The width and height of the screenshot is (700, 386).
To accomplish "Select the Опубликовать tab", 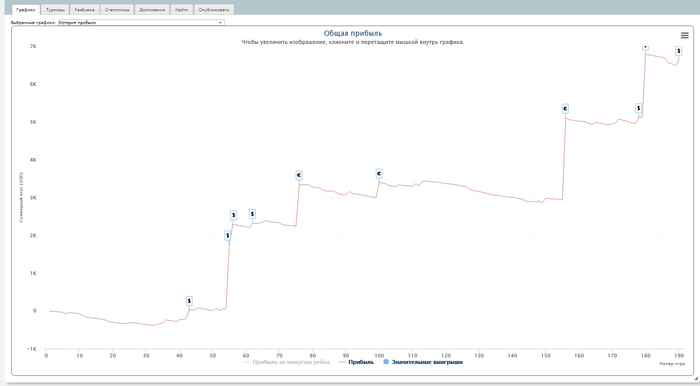I will (214, 10).
